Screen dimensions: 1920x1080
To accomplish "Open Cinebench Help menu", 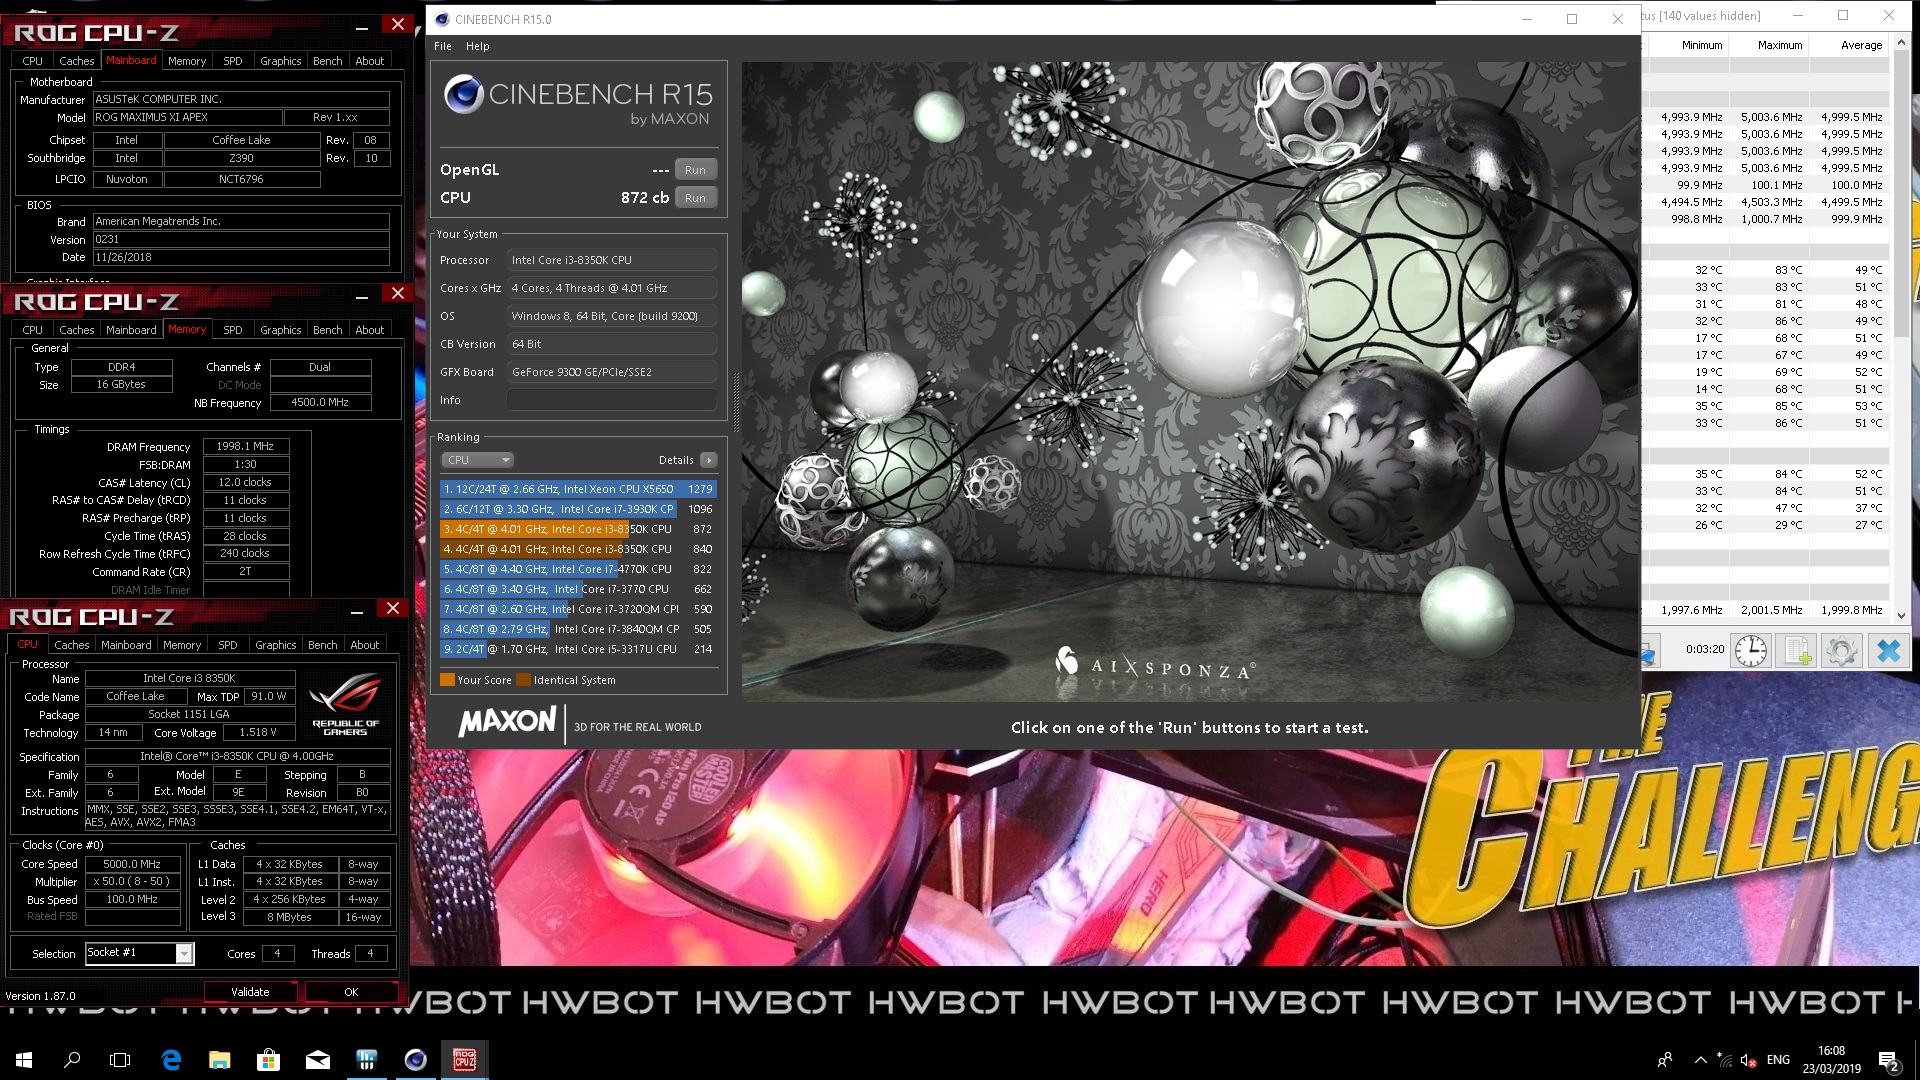I will [x=478, y=46].
